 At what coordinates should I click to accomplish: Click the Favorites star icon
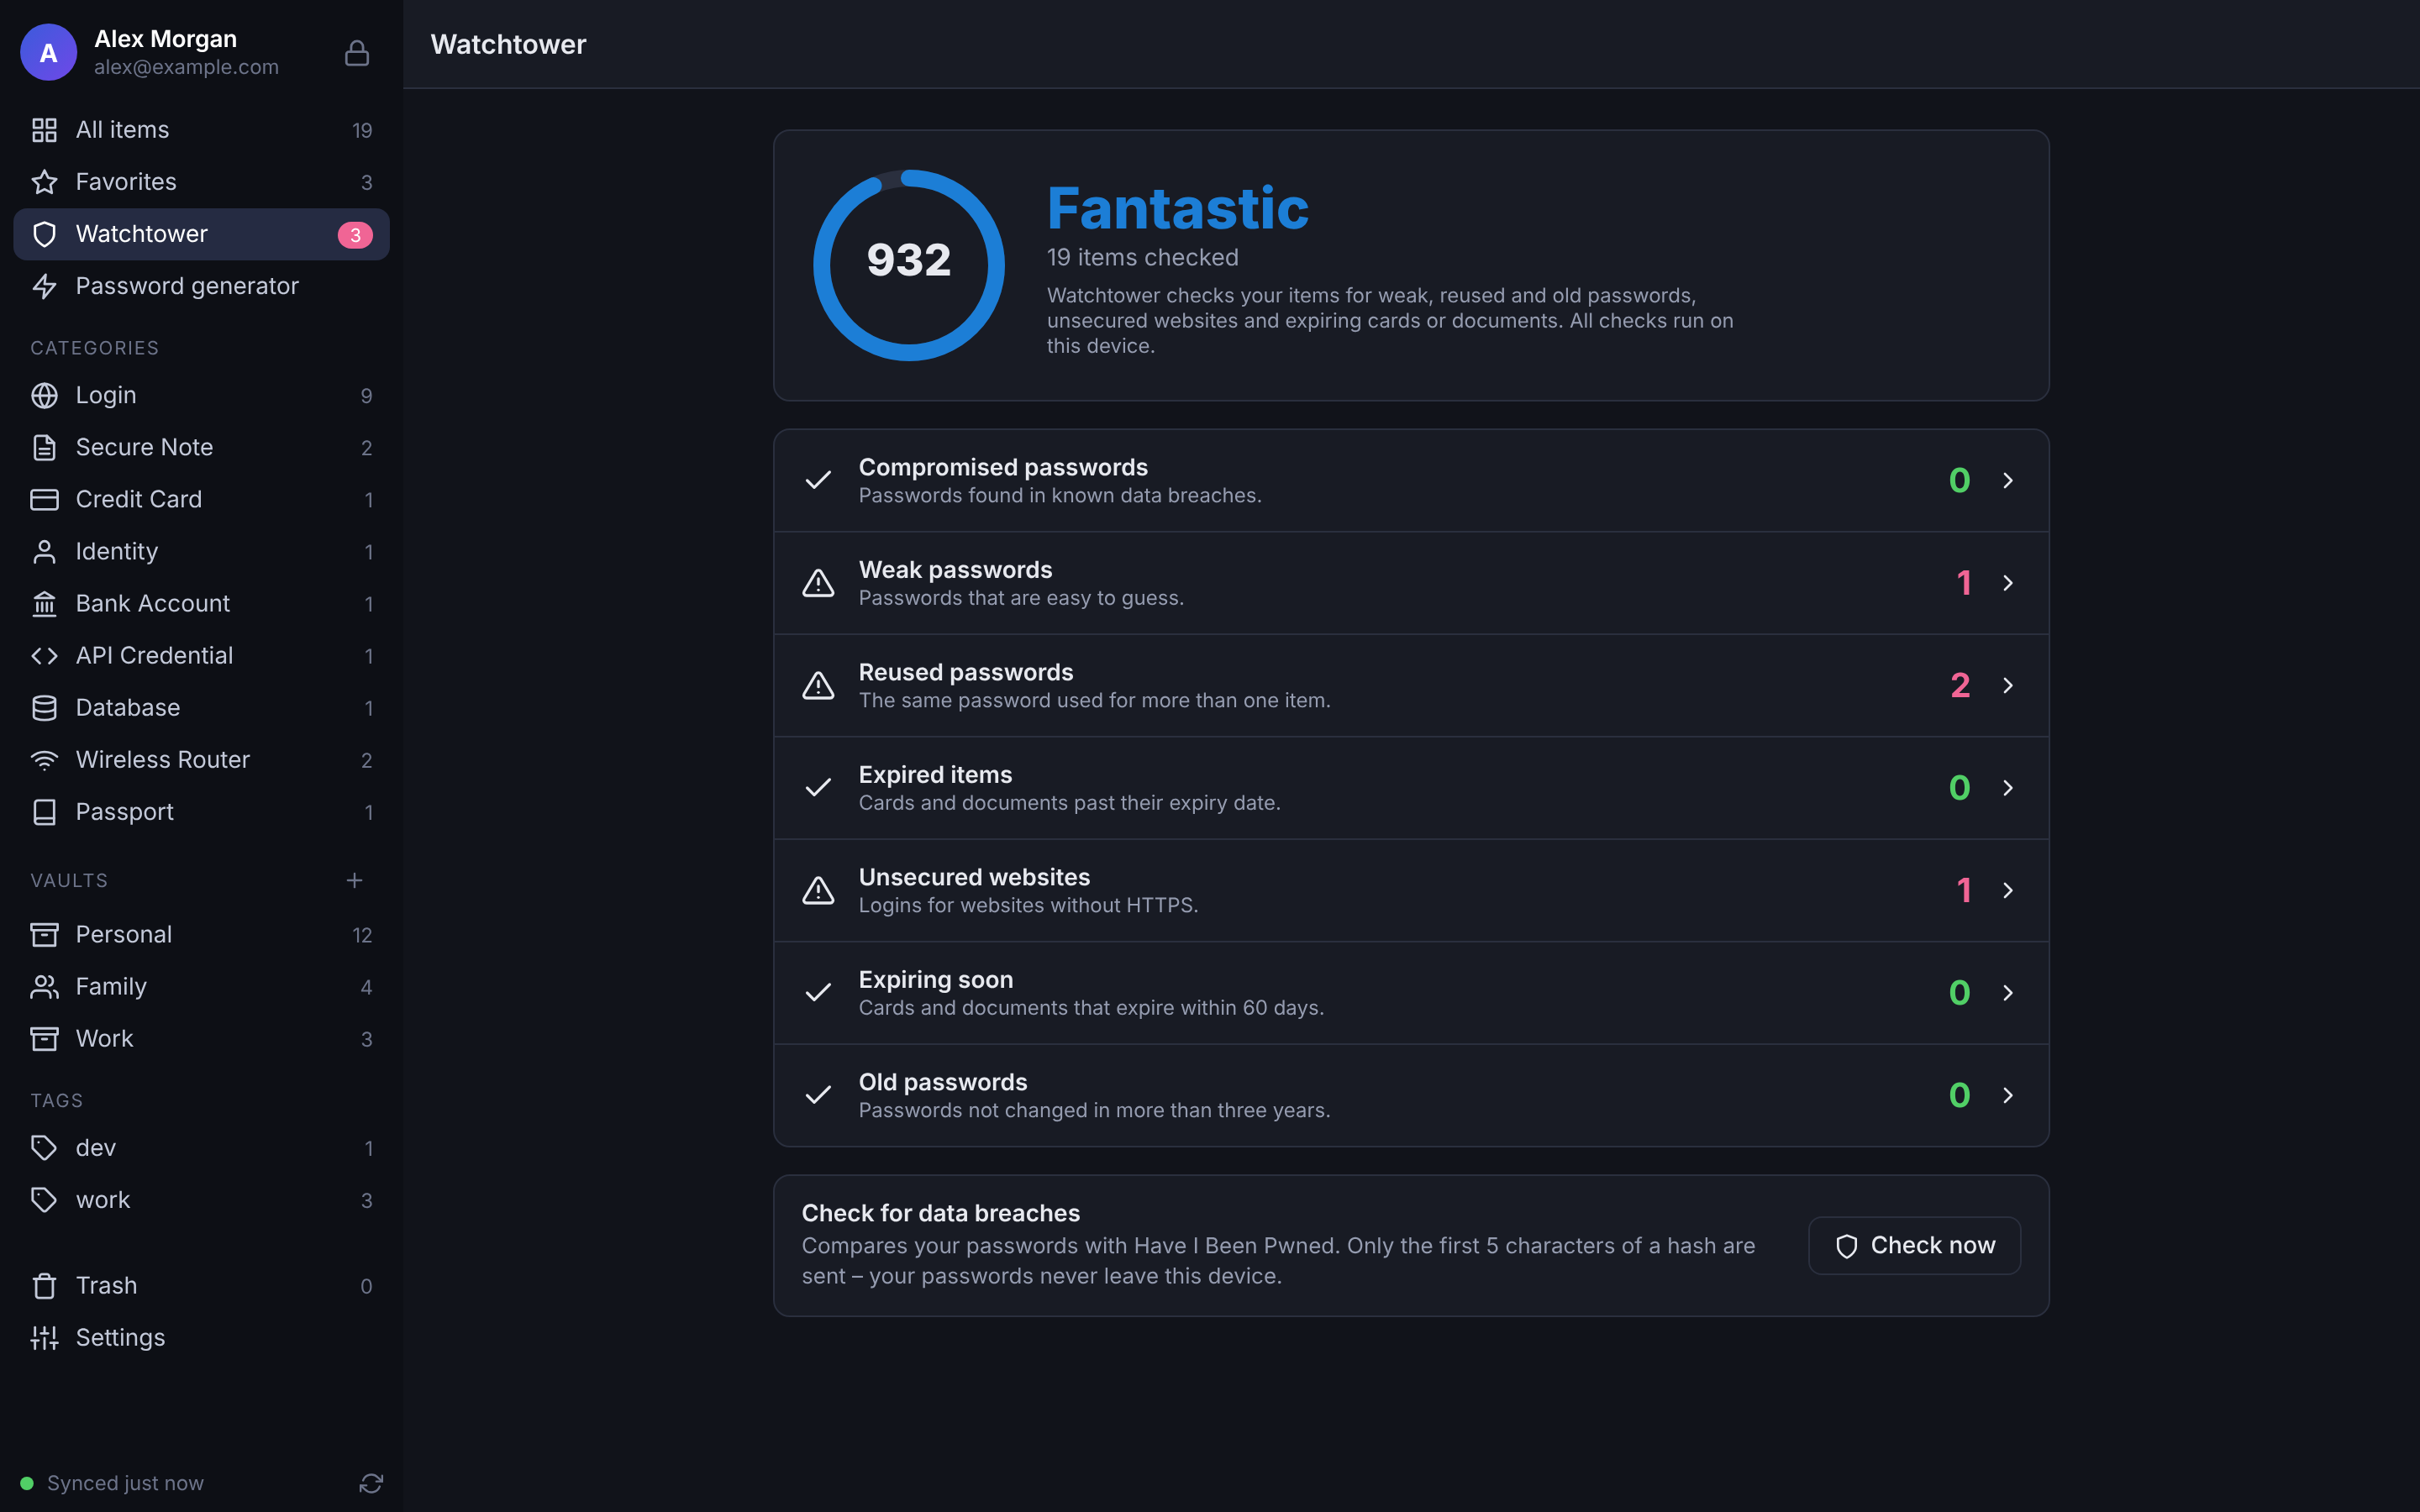(44, 182)
